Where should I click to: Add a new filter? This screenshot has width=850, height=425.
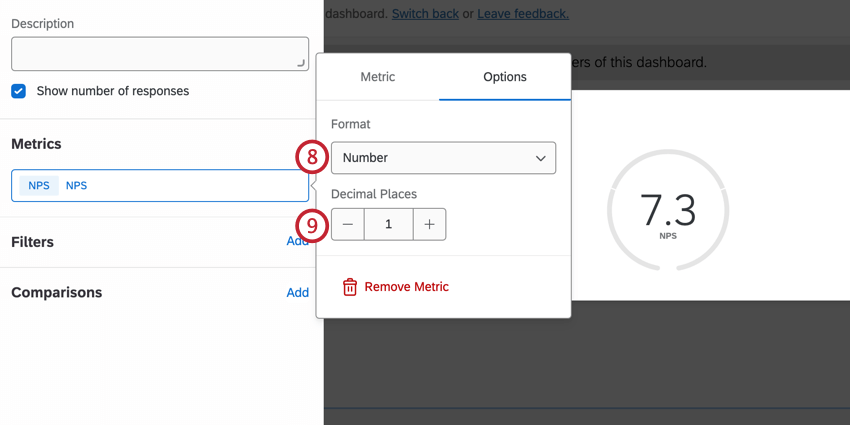click(x=297, y=242)
